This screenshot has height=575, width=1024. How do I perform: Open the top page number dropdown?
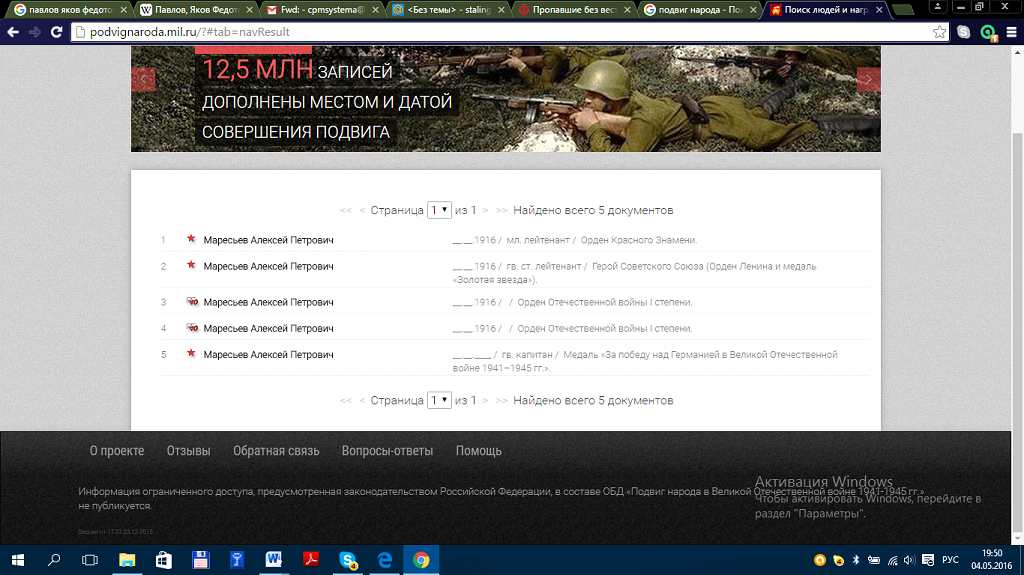click(x=439, y=210)
